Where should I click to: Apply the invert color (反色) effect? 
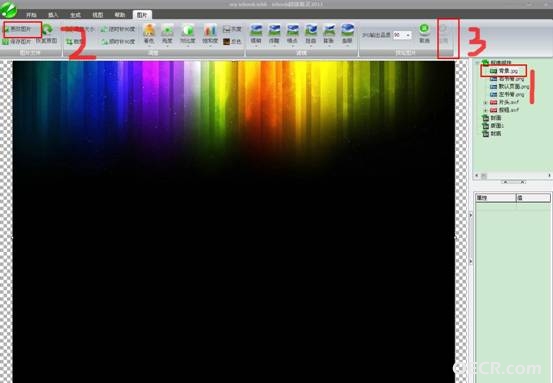232,42
